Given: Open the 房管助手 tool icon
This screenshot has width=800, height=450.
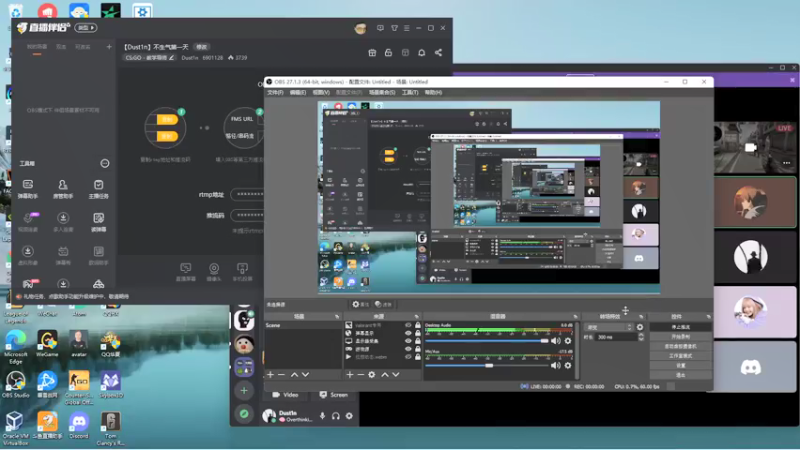Looking at the screenshot, I should coord(63,188).
